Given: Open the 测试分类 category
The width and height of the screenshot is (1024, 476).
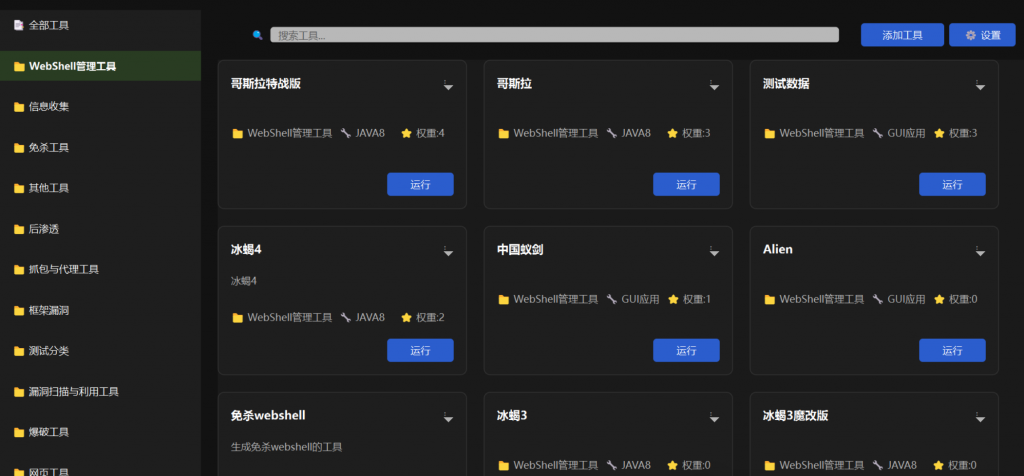Looking at the screenshot, I should (100, 351).
